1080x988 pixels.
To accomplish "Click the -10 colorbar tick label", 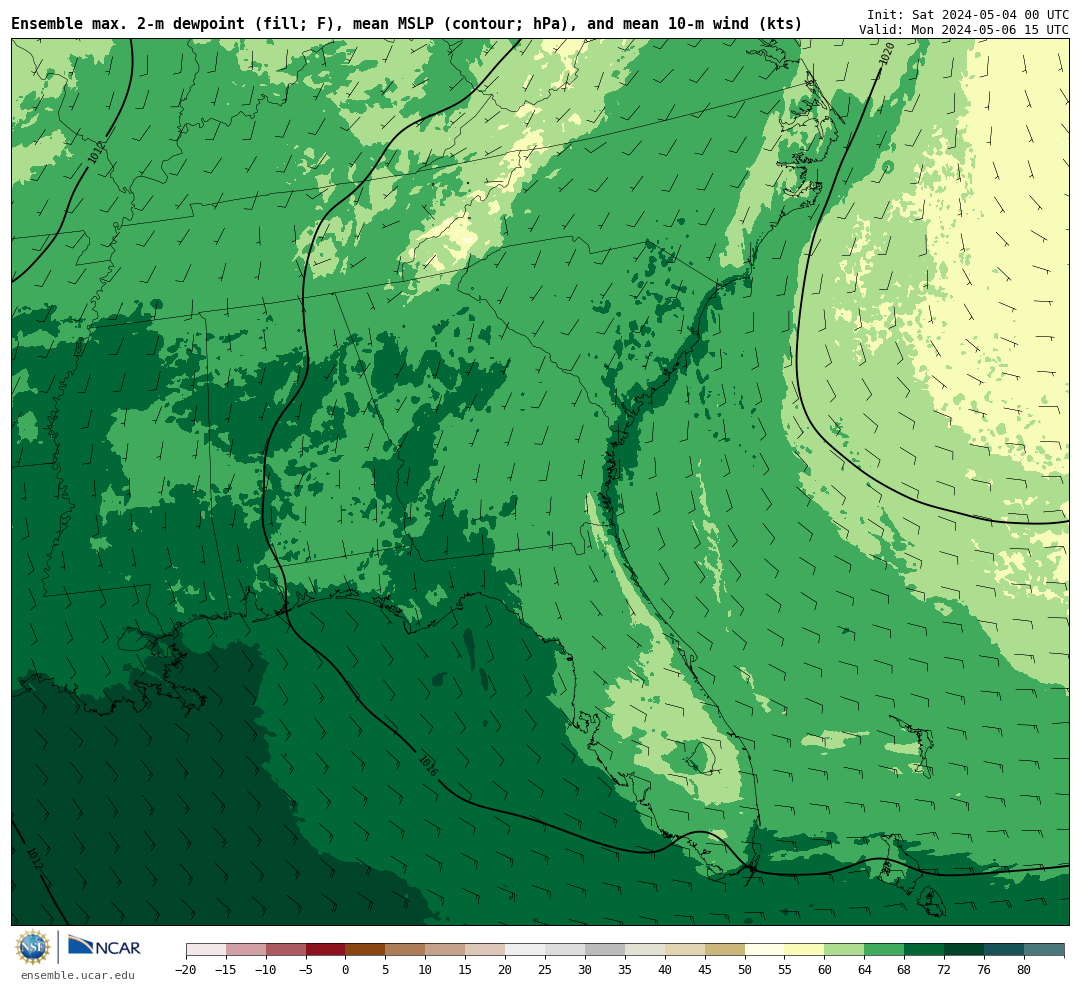I will point(266,970).
